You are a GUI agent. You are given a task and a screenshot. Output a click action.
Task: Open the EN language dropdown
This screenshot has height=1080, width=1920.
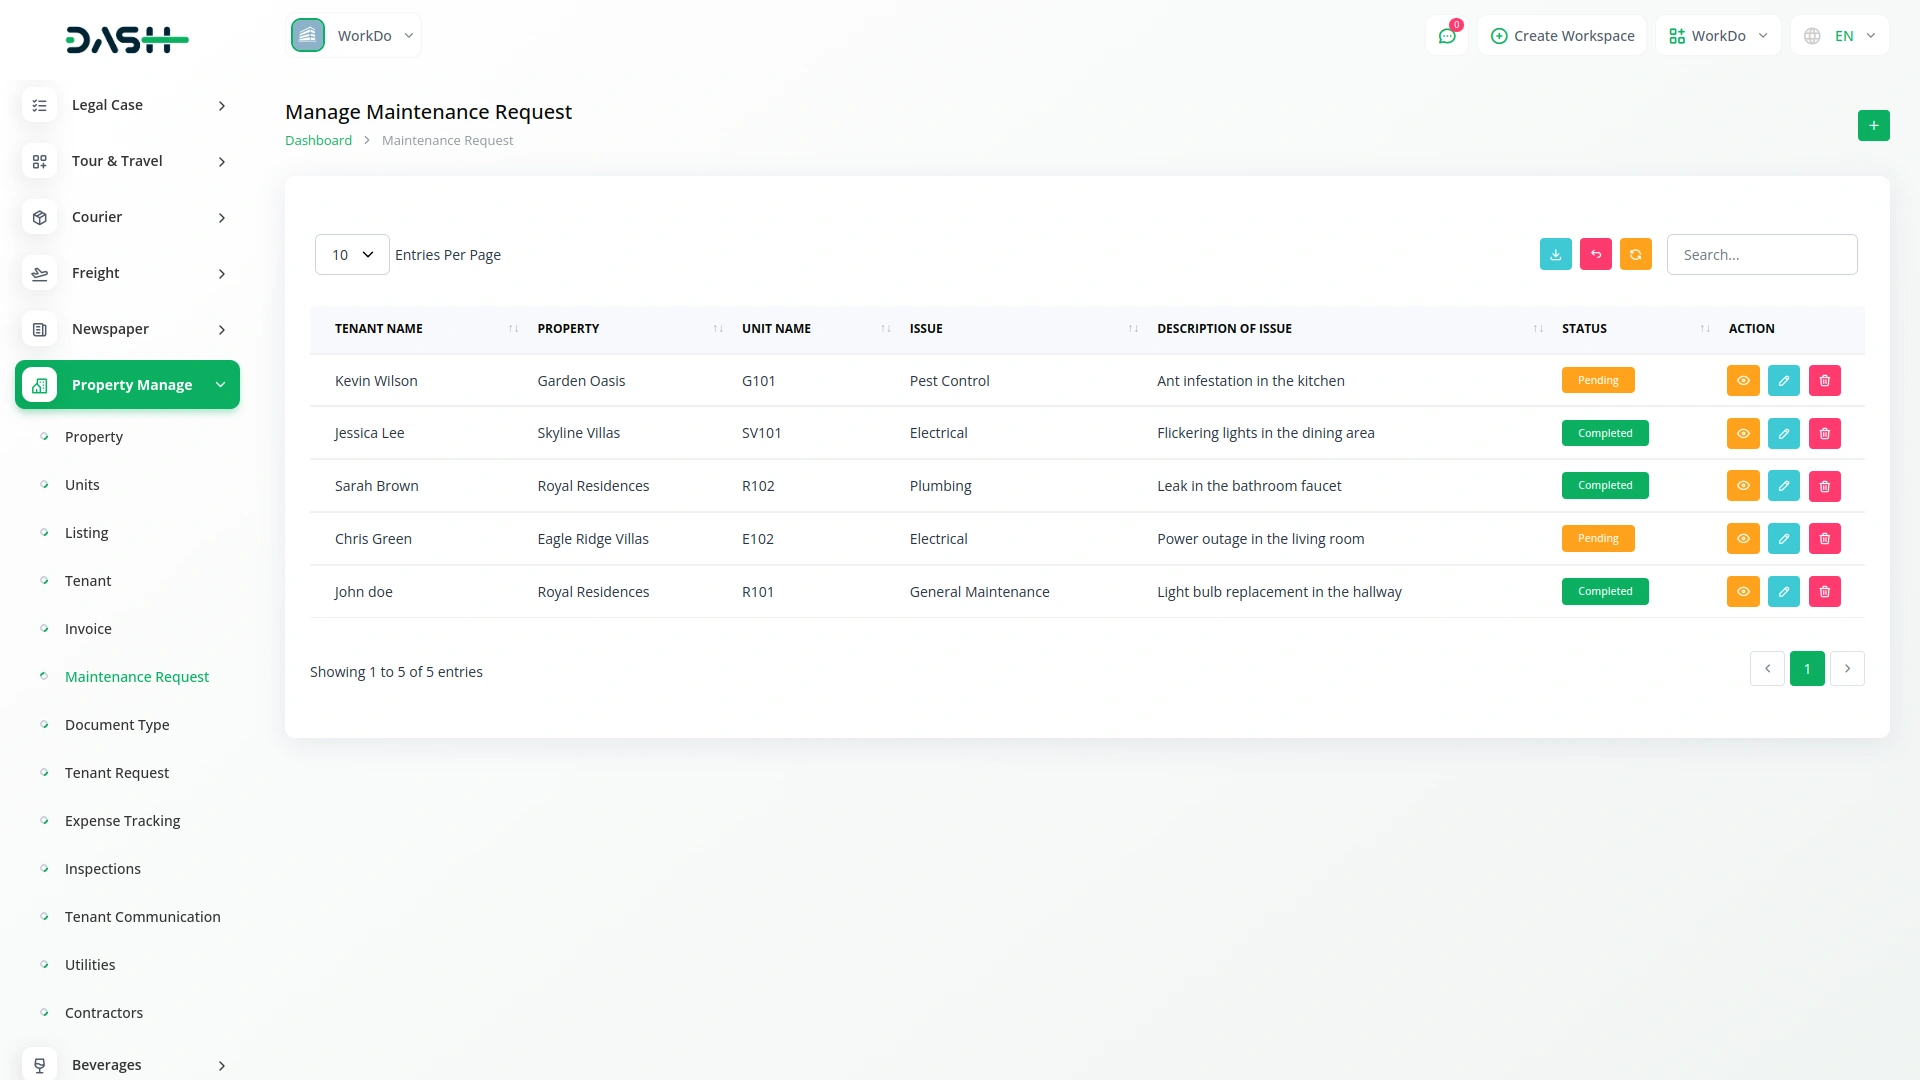(x=1841, y=36)
